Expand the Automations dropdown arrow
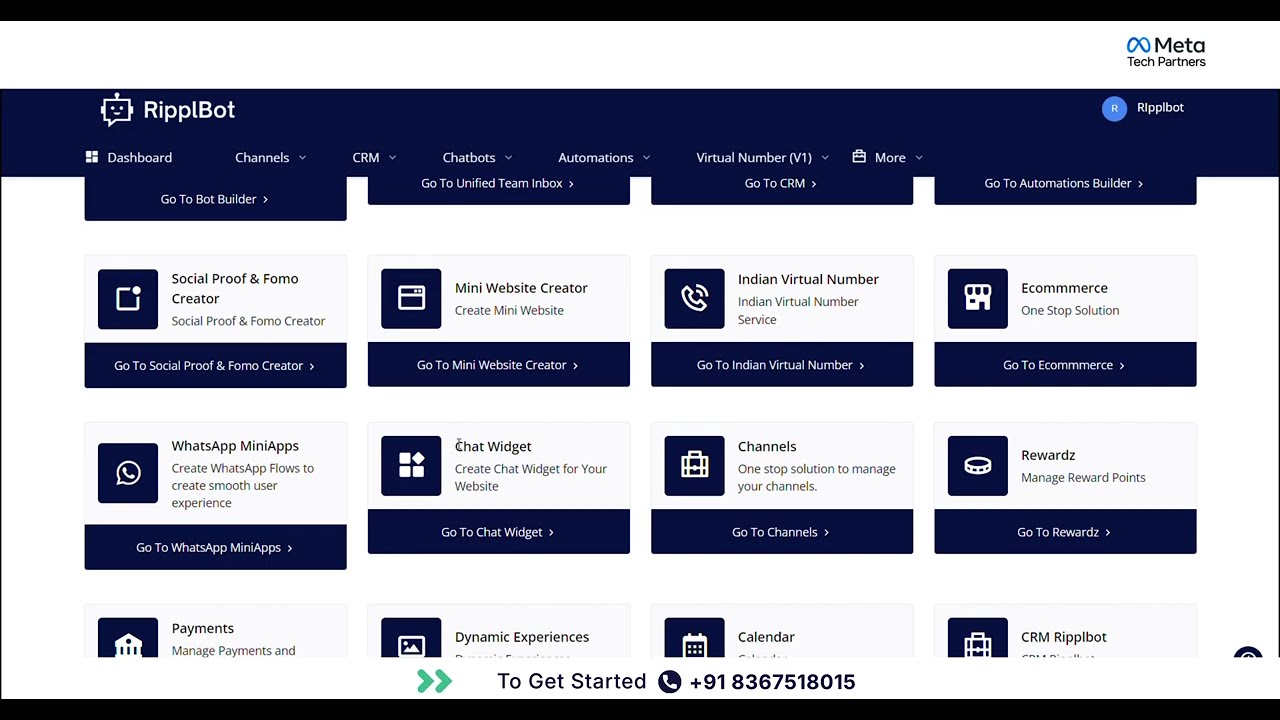The height and width of the screenshot is (720, 1280). point(646,158)
